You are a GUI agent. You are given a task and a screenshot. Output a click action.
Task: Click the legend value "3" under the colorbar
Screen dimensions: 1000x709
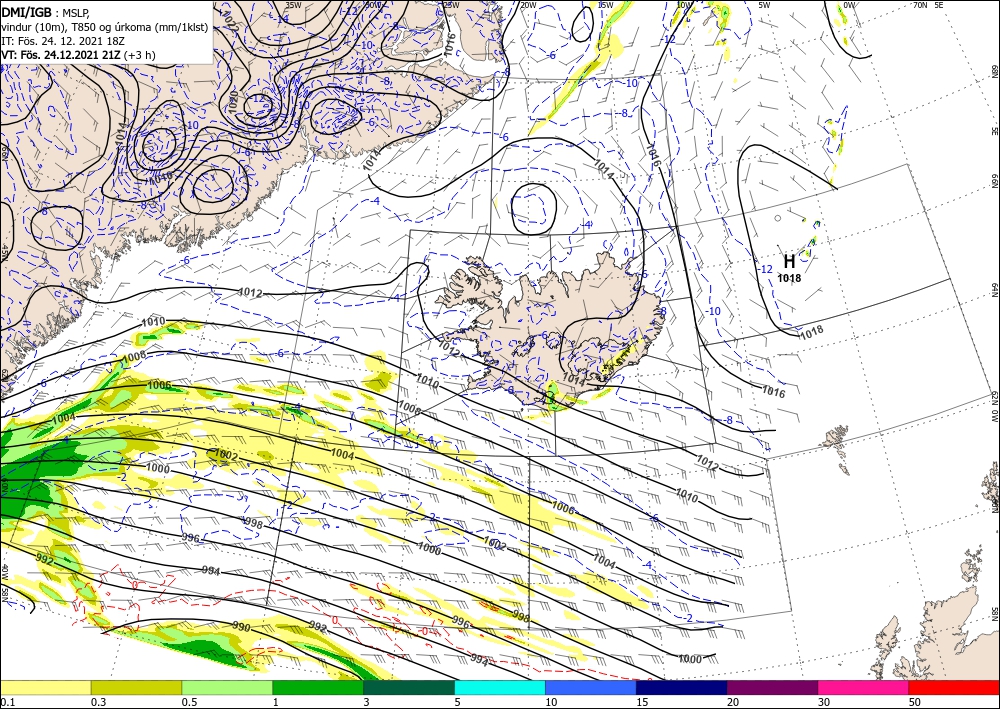[367, 702]
